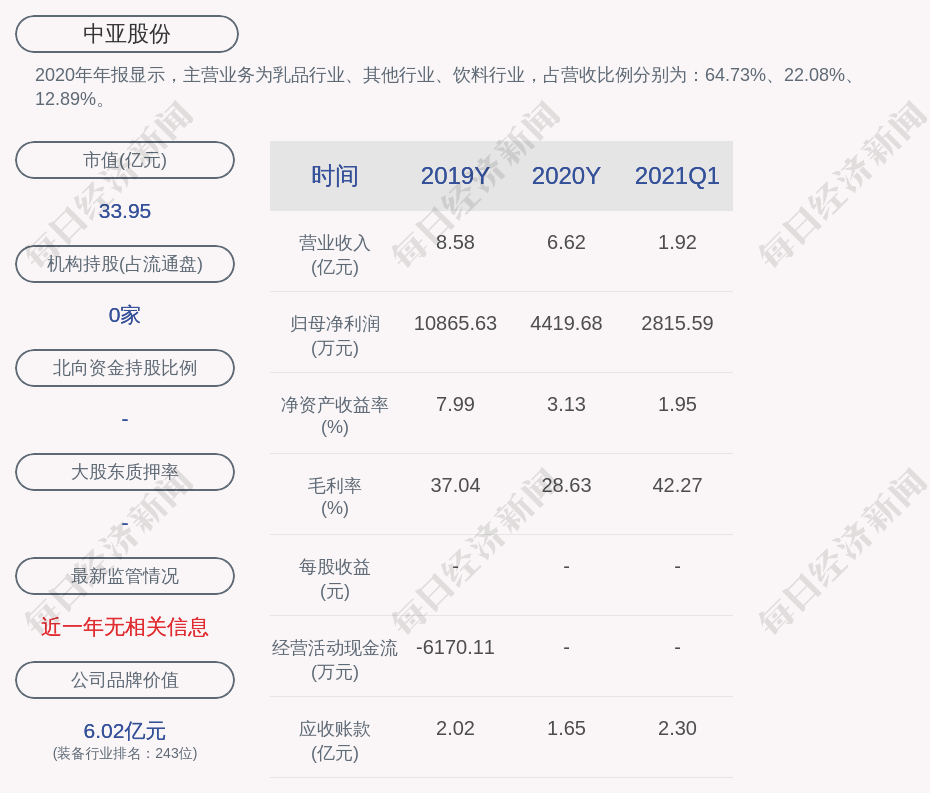Click the 应收账款 2021Q1 value 2.30

[x=677, y=728]
